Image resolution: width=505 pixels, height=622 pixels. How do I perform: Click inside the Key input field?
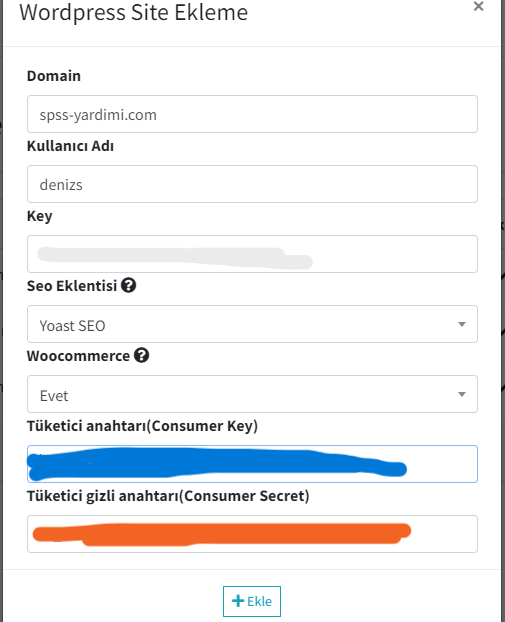[252, 254]
